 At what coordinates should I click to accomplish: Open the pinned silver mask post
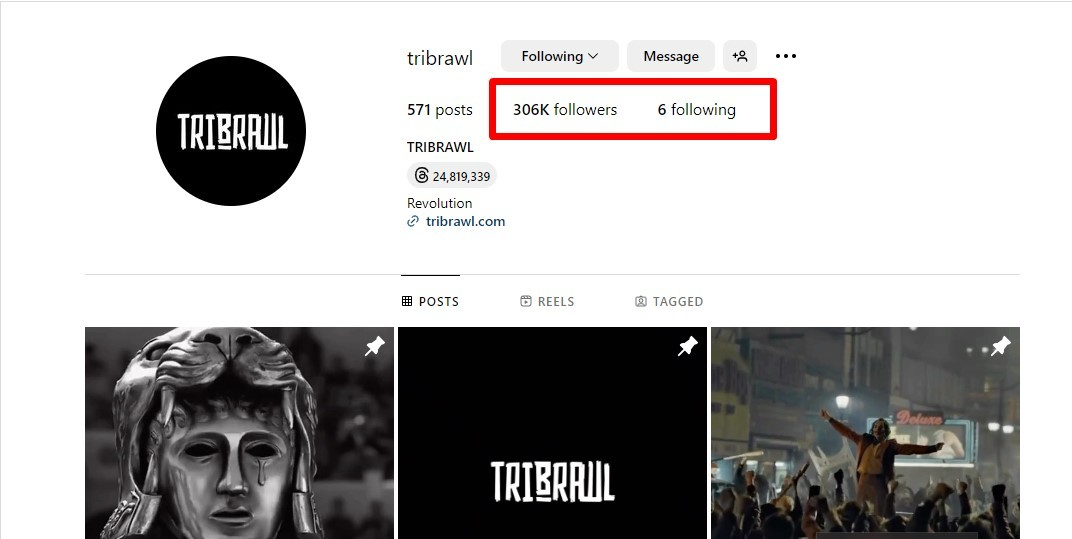(239, 433)
